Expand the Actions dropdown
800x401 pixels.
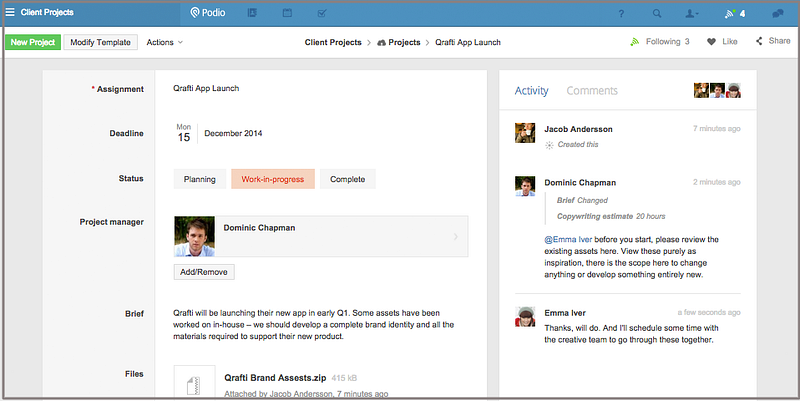[164, 42]
